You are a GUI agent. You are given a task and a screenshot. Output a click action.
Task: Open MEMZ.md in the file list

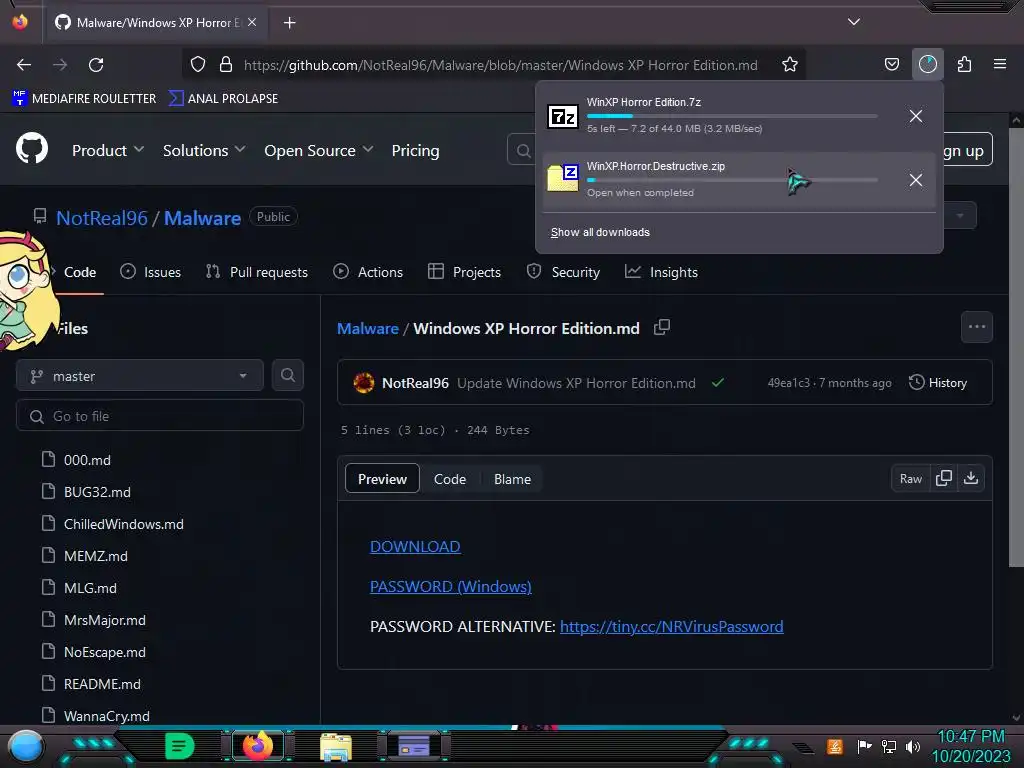click(95, 556)
